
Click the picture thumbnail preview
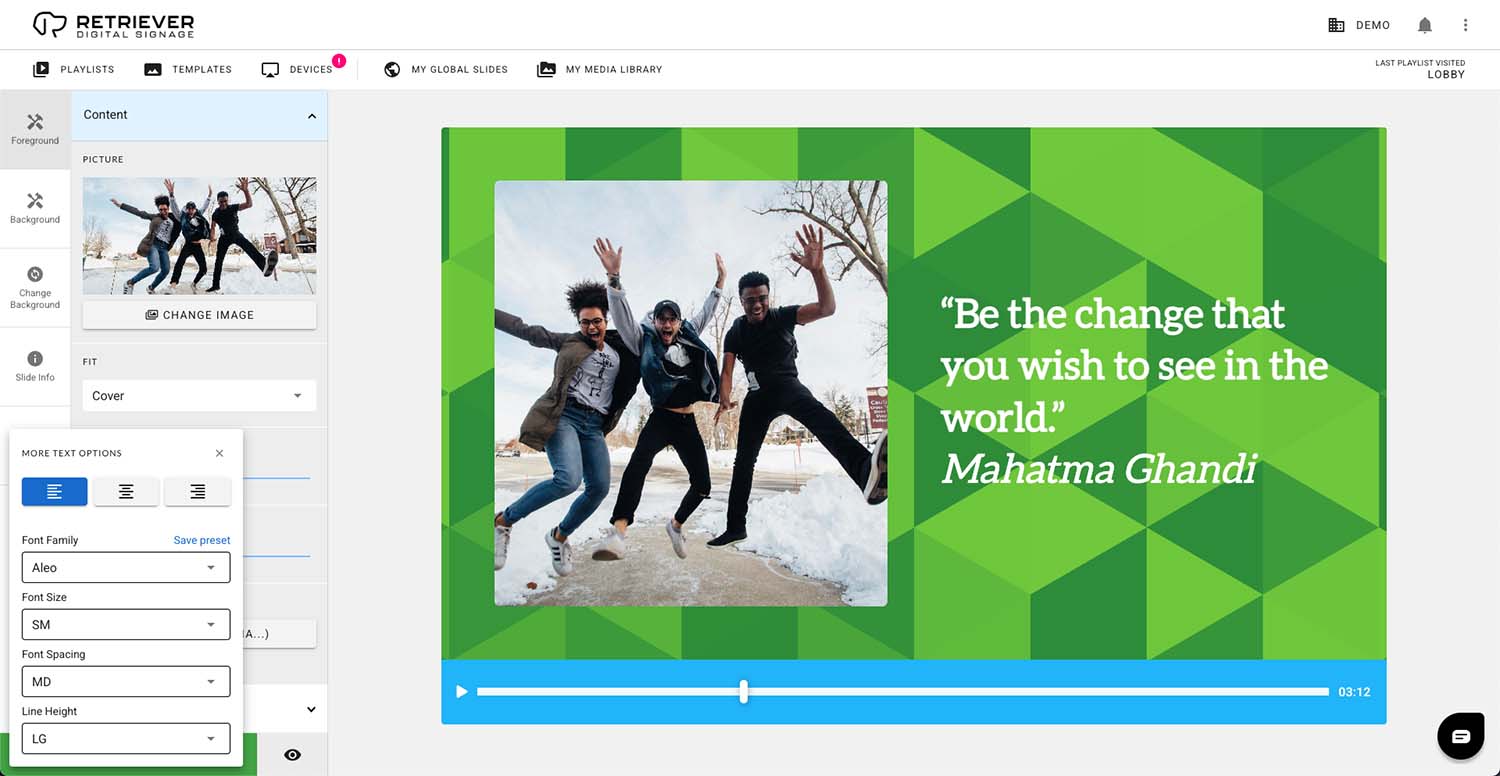[x=199, y=236]
